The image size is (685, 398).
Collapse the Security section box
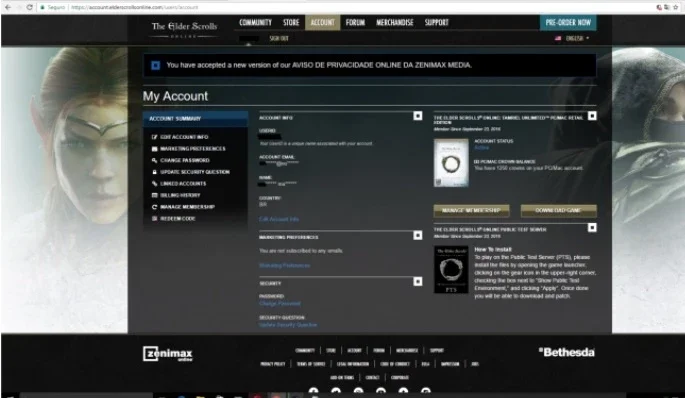pos(418,281)
